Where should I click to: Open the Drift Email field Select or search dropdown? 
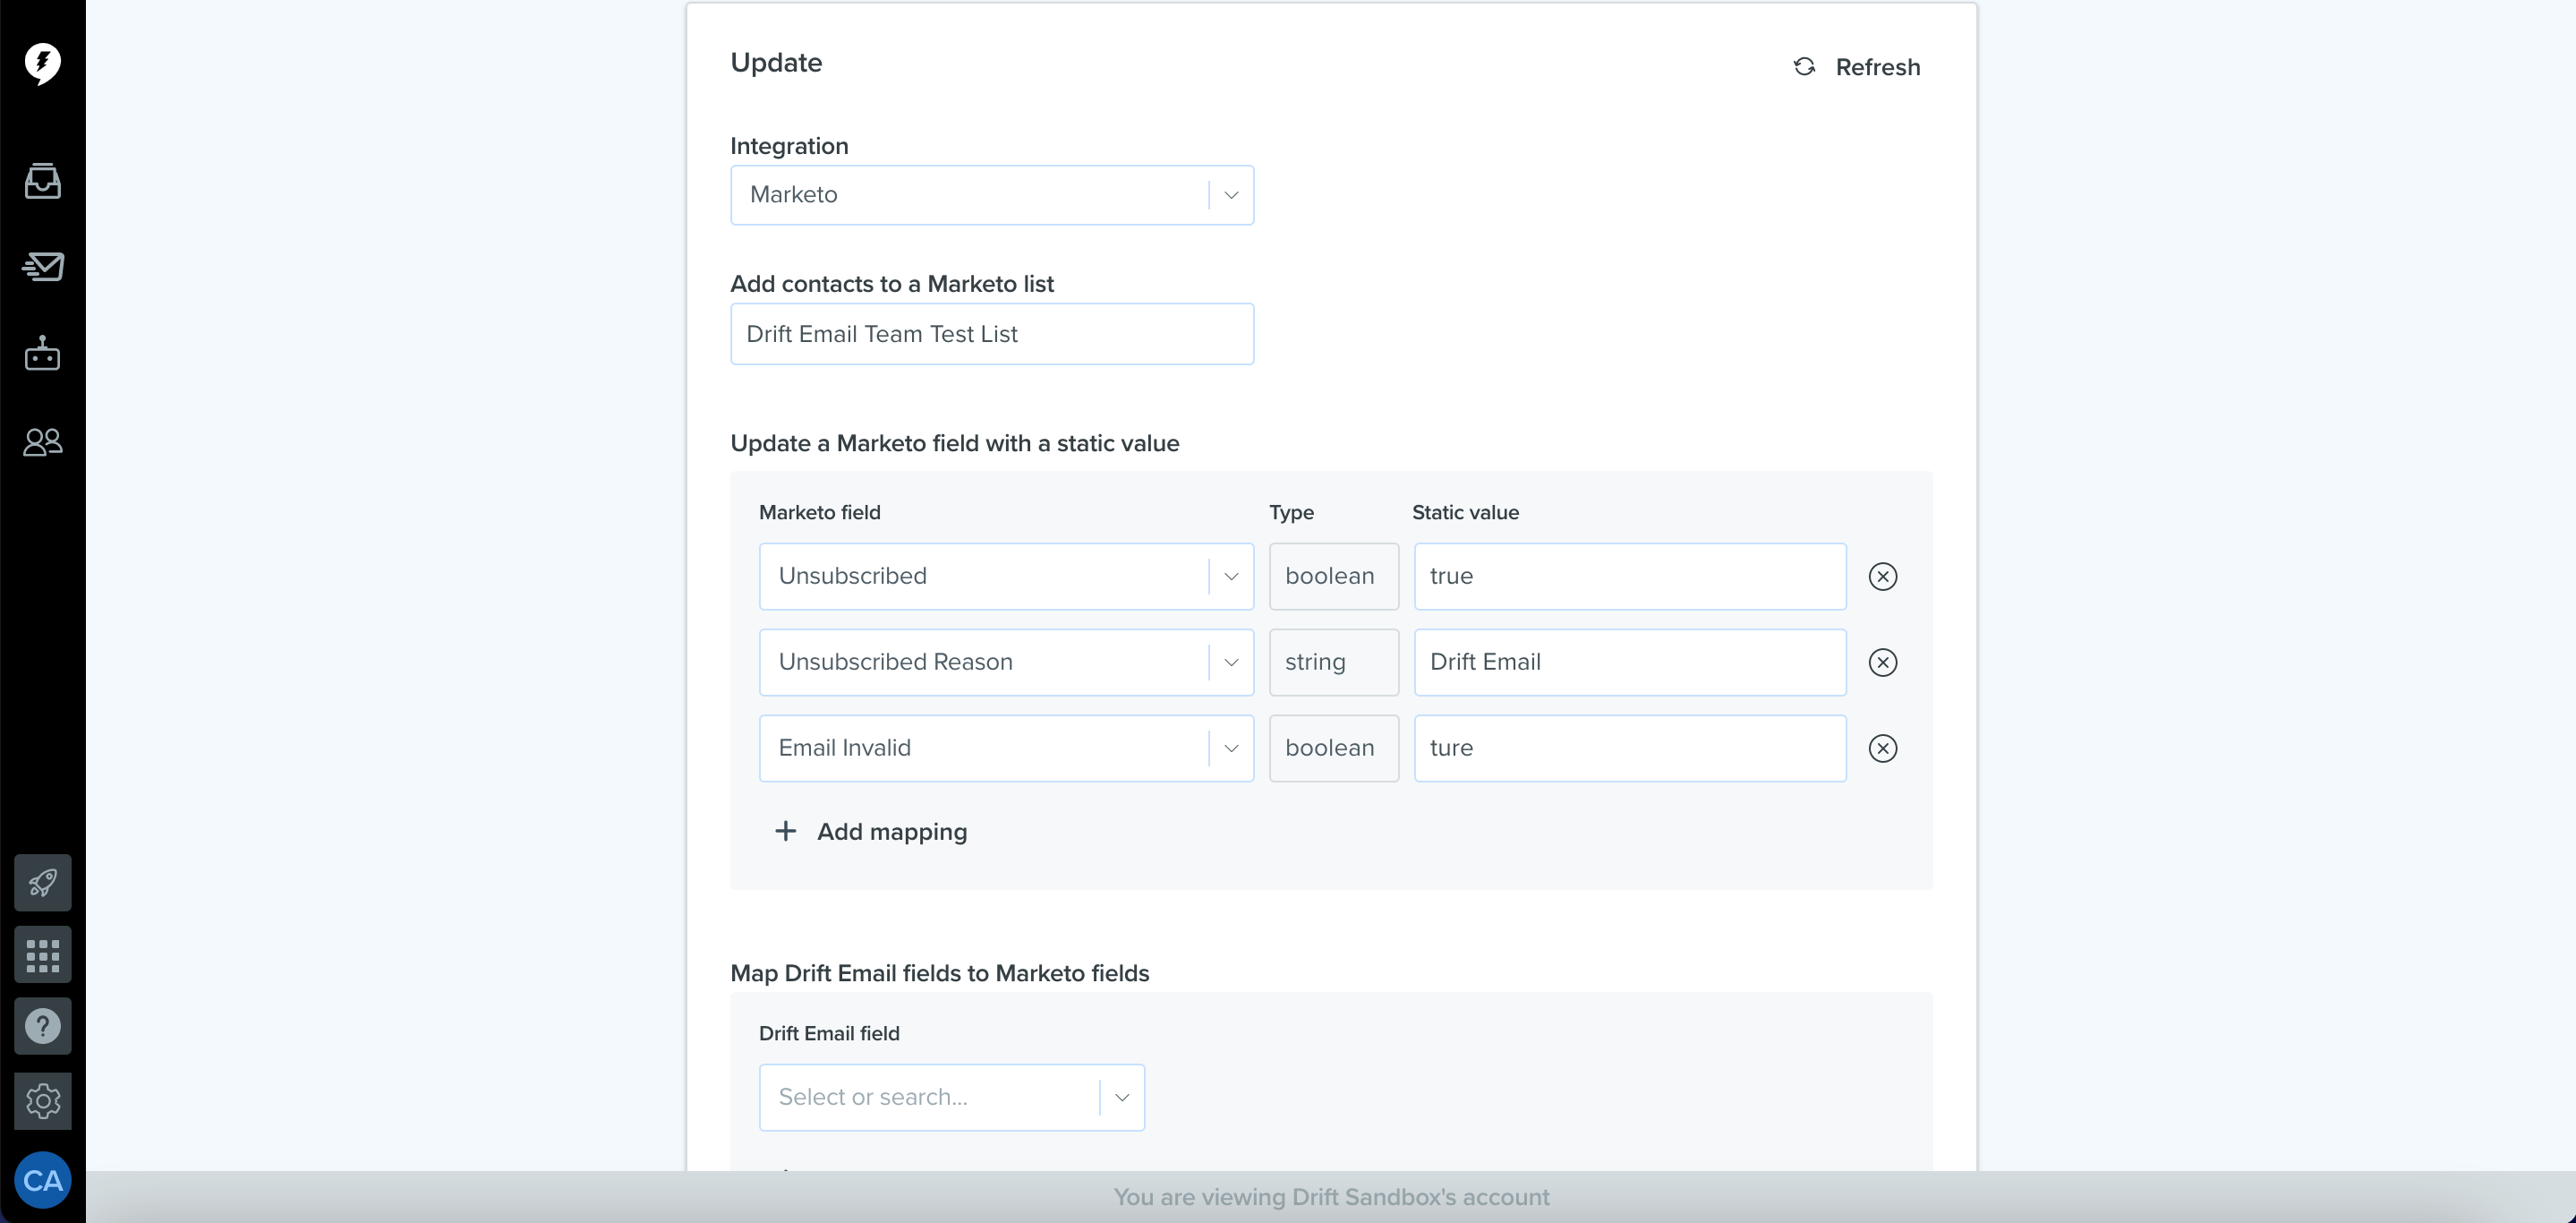[x=951, y=1097]
